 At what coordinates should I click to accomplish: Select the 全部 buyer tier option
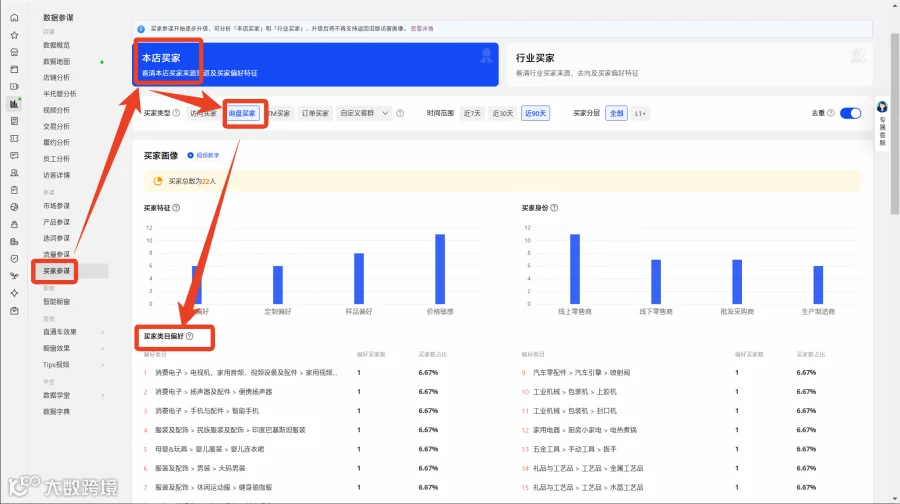616,114
